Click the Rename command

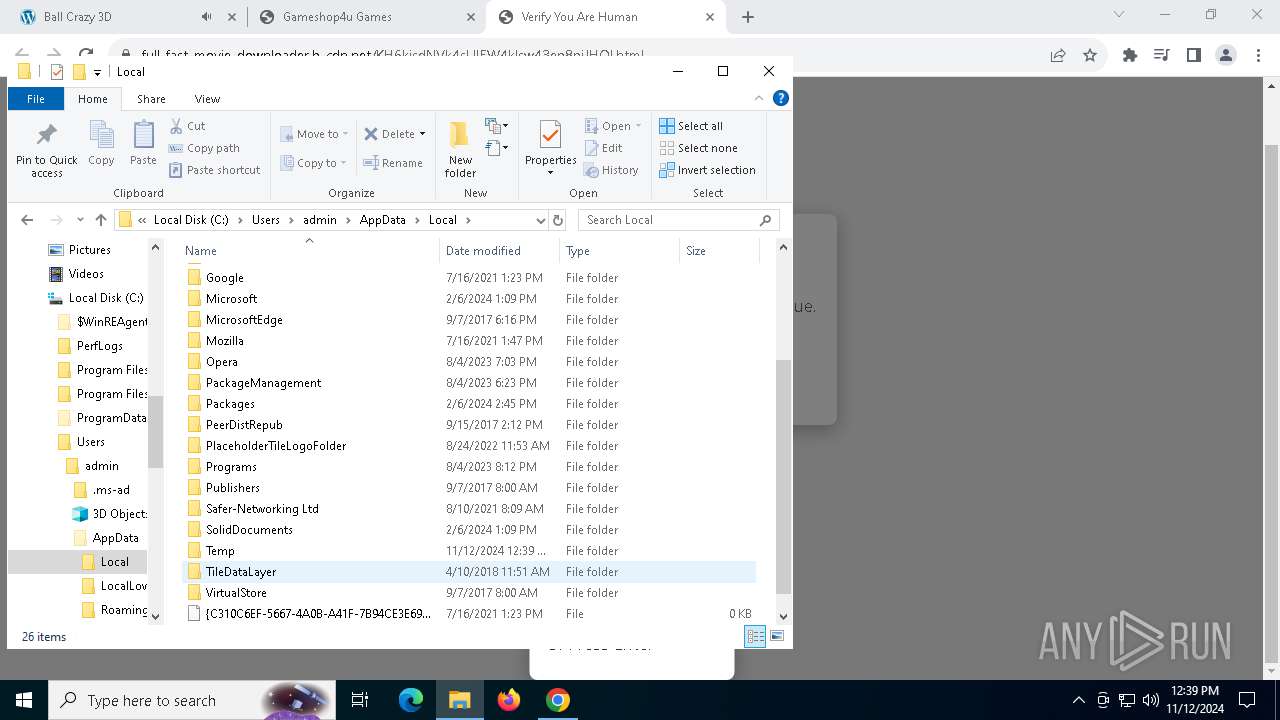[392, 163]
